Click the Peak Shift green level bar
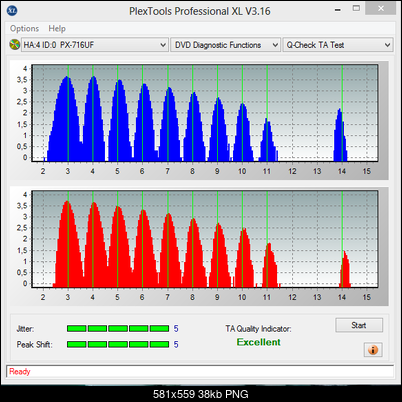This screenshot has height=402, width=402. pos(118,344)
